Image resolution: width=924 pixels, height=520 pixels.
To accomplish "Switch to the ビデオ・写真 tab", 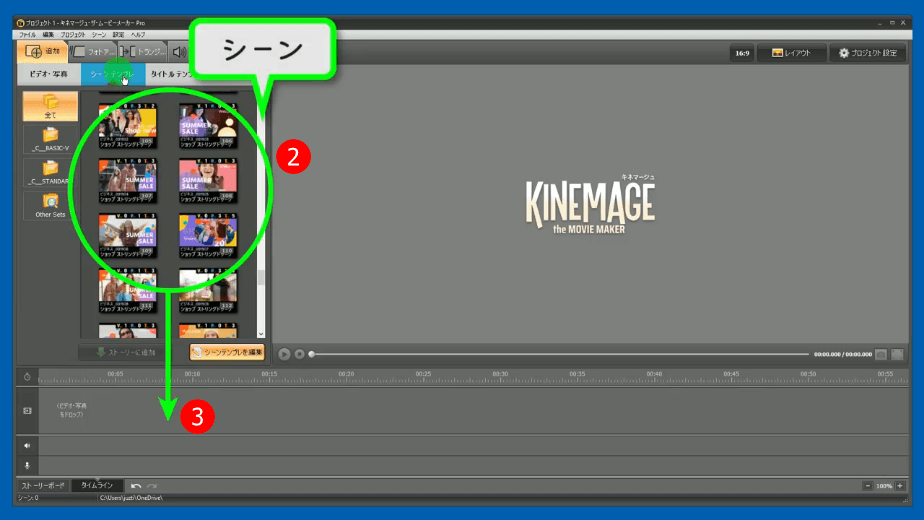I will pyautogui.click(x=49, y=74).
